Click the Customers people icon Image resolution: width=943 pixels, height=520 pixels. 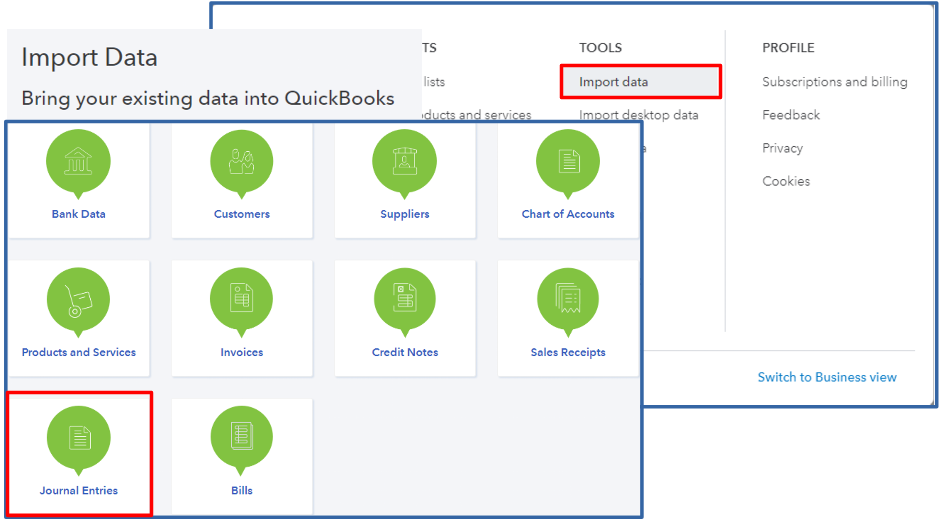point(242,161)
